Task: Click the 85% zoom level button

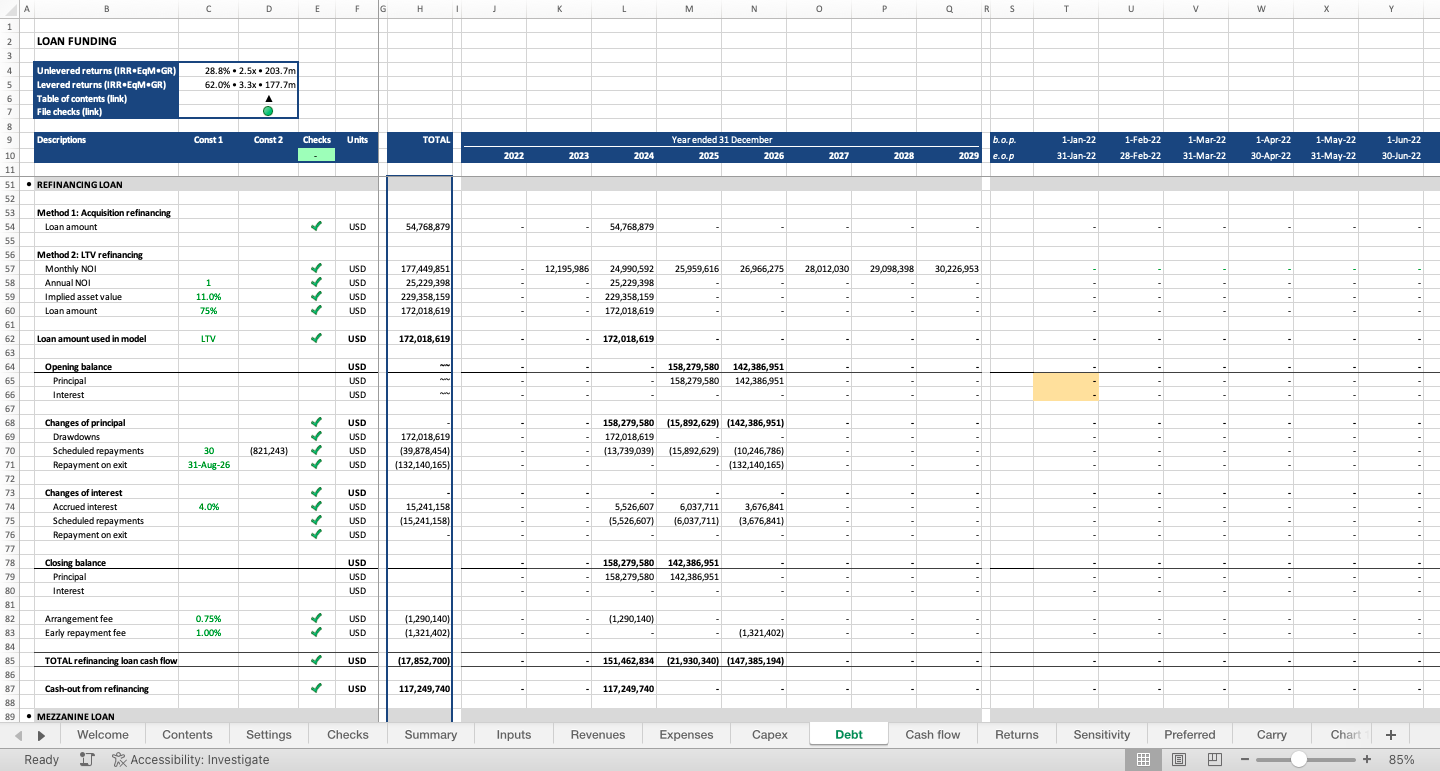Action: (x=1401, y=760)
